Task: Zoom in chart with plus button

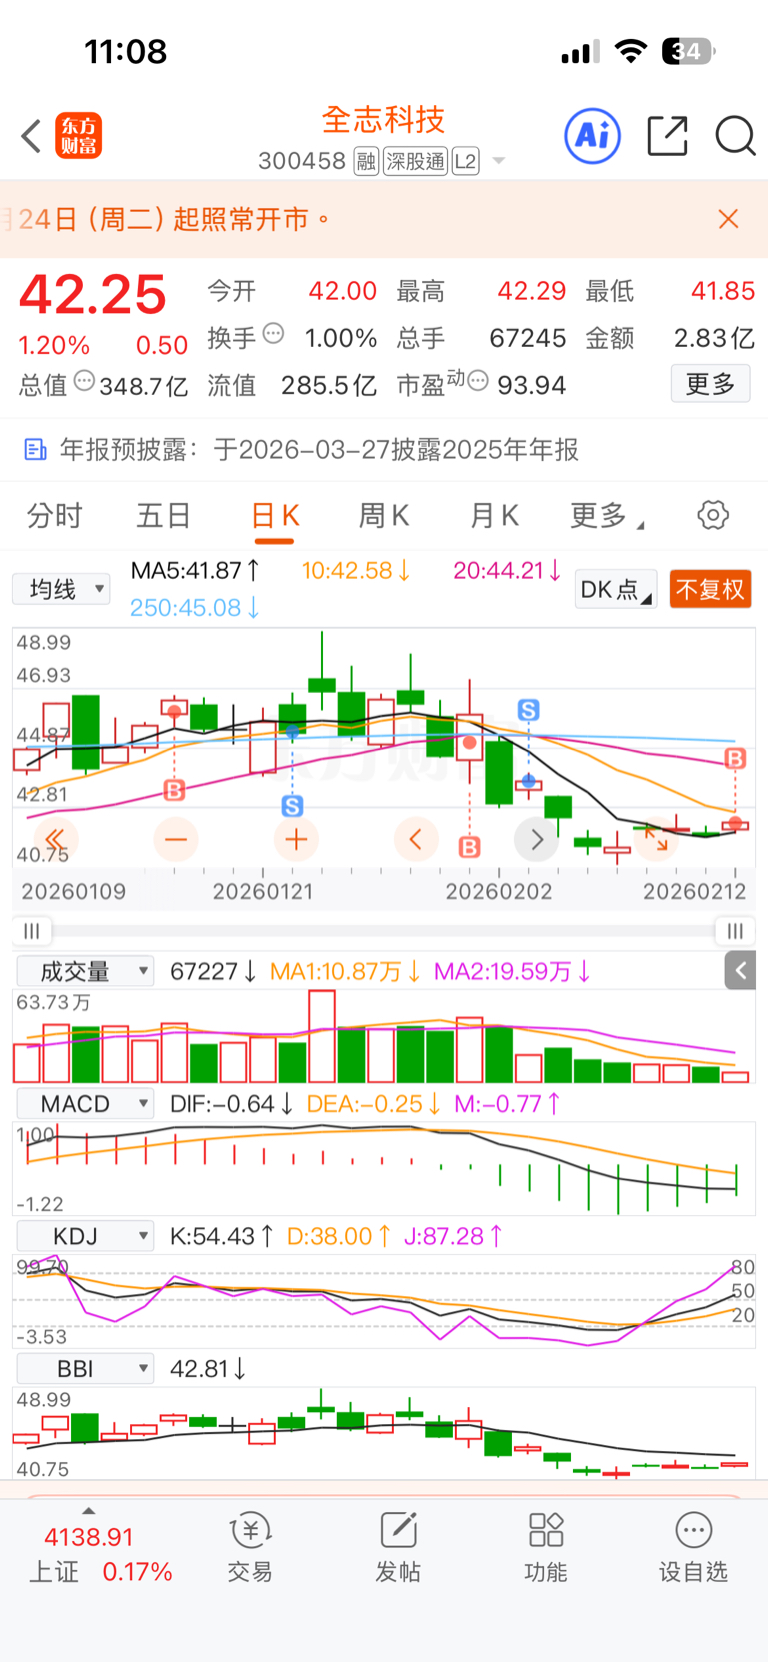Action: pos(296,839)
